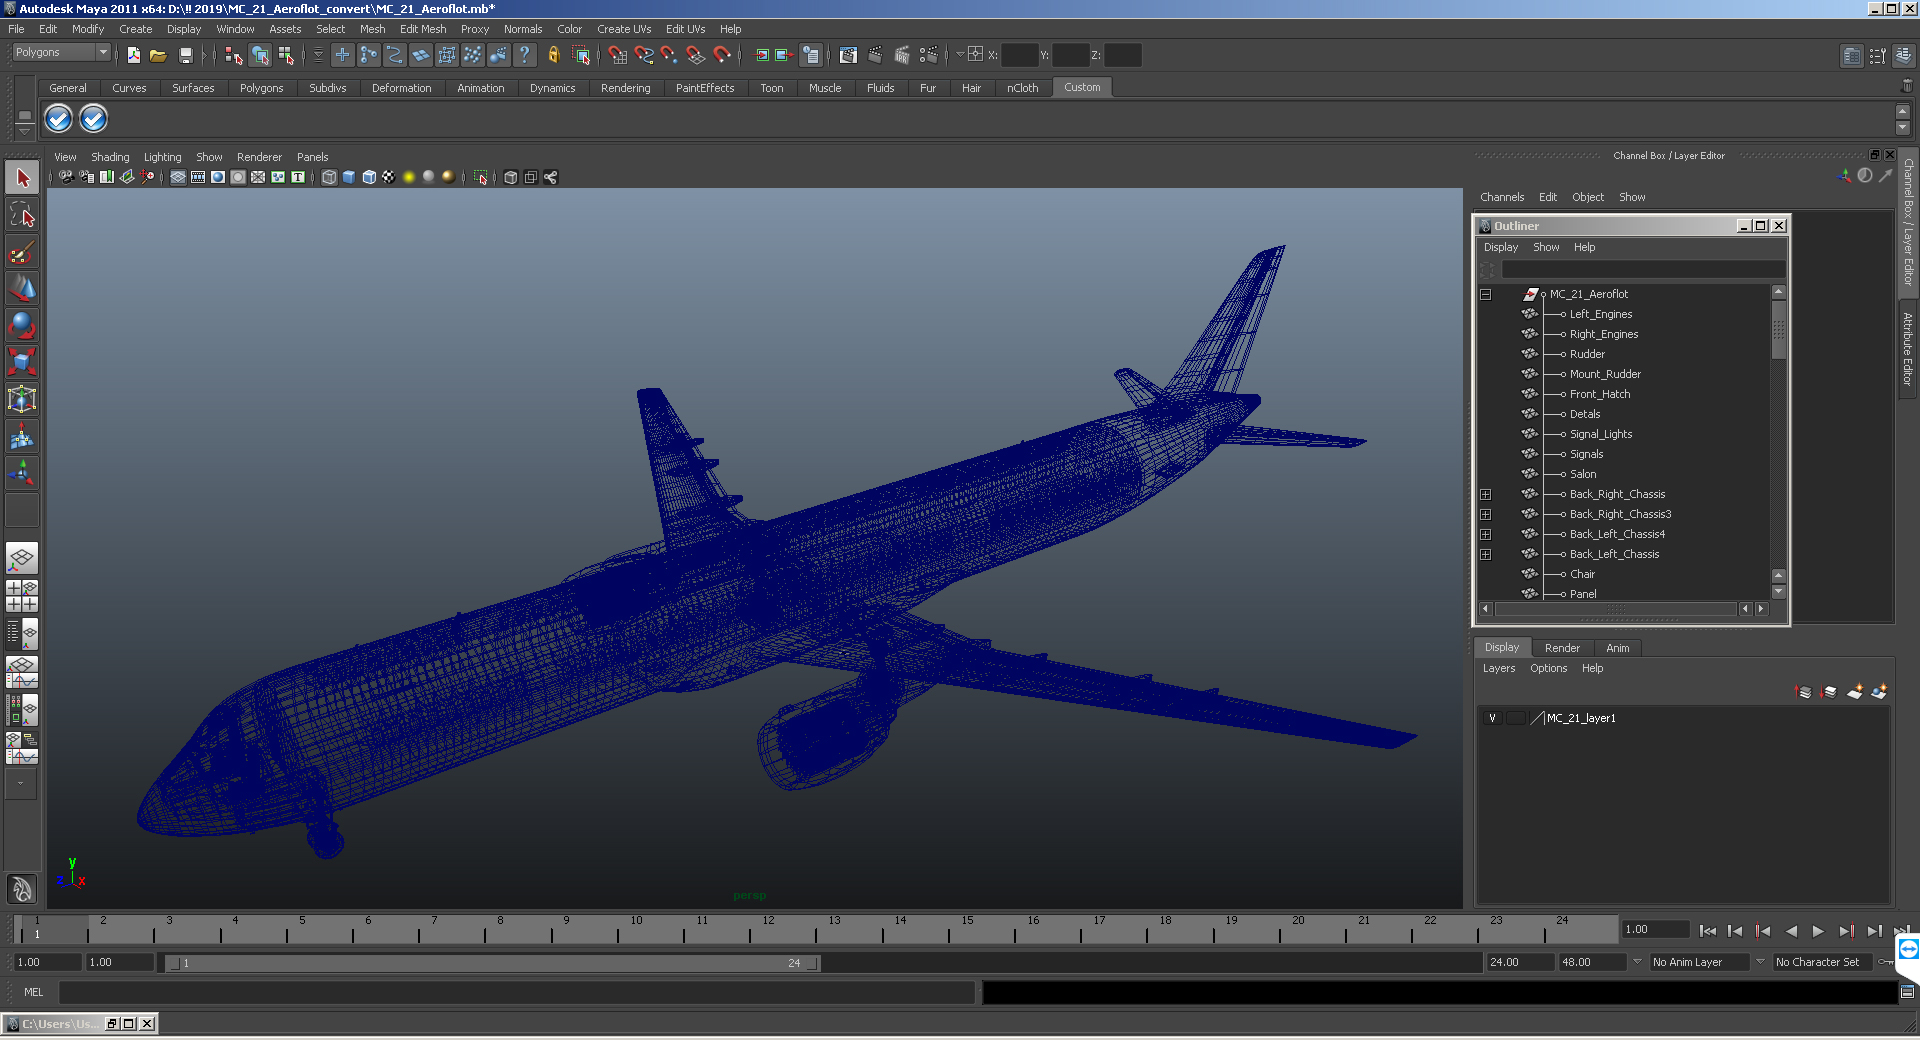Image resolution: width=1920 pixels, height=1040 pixels.
Task: Click the construction history toggle icon
Action: [810, 55]
